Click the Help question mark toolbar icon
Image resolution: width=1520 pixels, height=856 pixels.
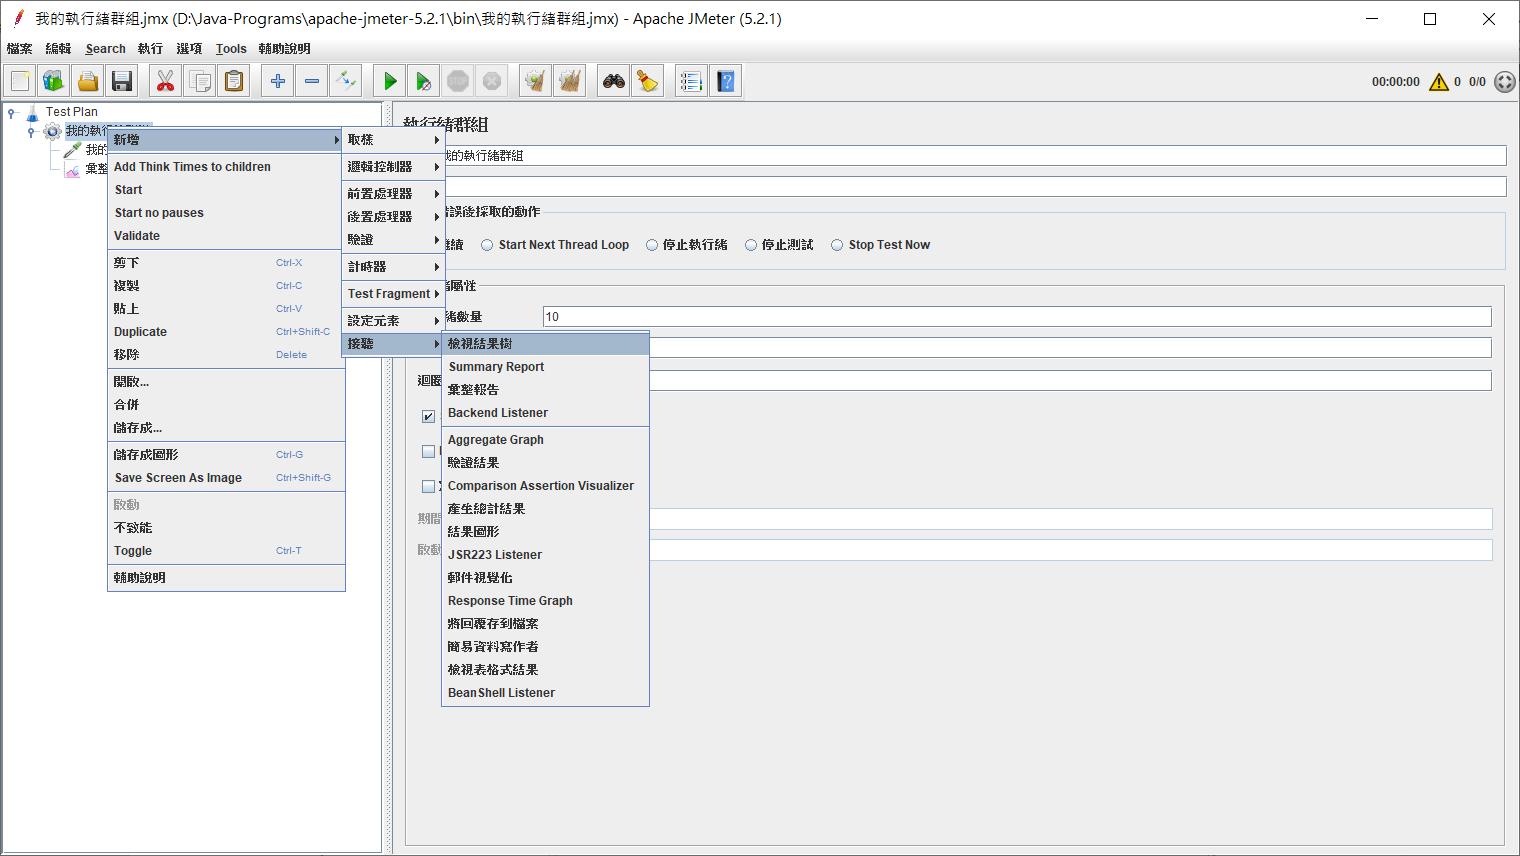(726, 81)
